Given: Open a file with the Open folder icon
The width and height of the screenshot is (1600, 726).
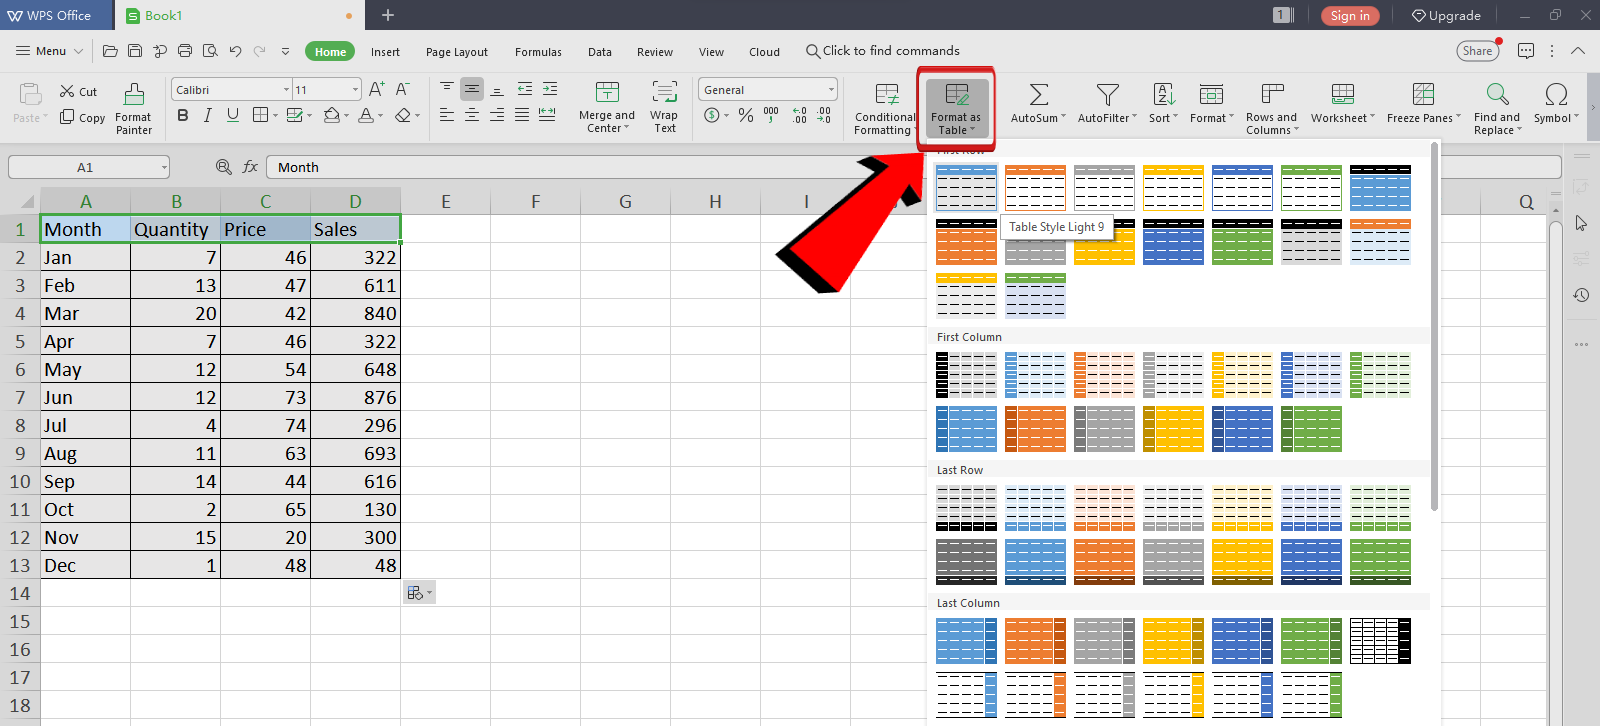Looking at the screenshot, I should click(x=110, y=51).
